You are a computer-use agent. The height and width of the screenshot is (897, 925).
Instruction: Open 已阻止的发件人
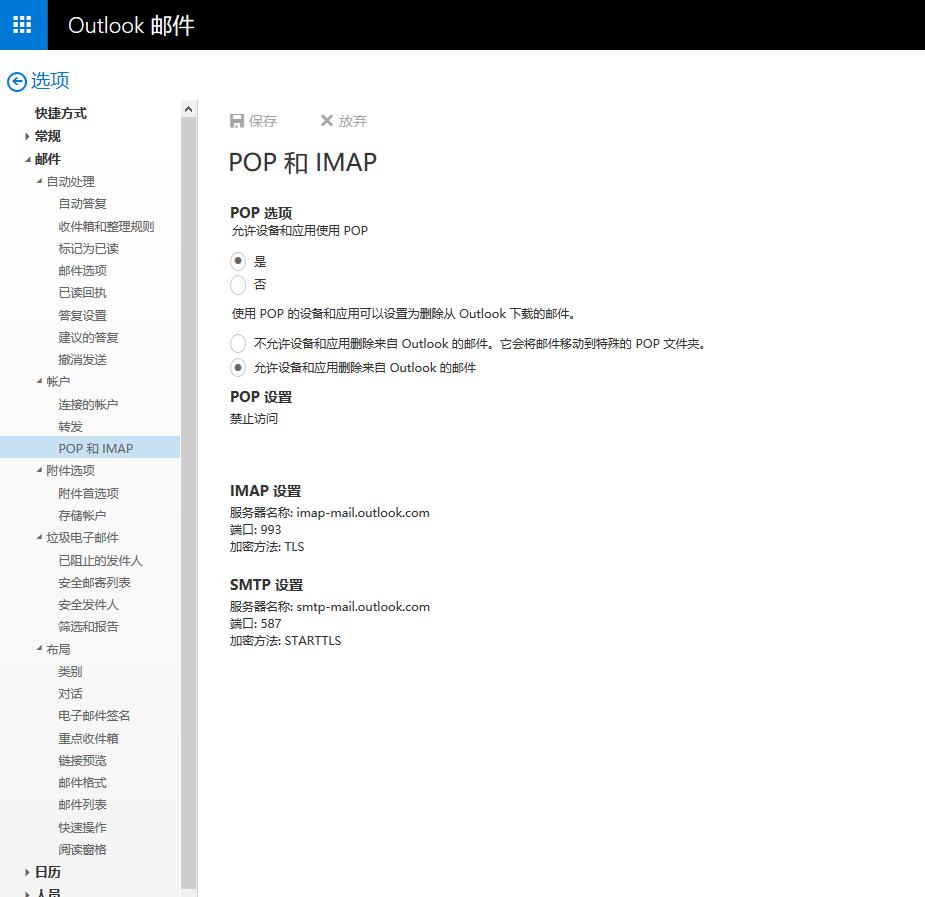(101, 560)
